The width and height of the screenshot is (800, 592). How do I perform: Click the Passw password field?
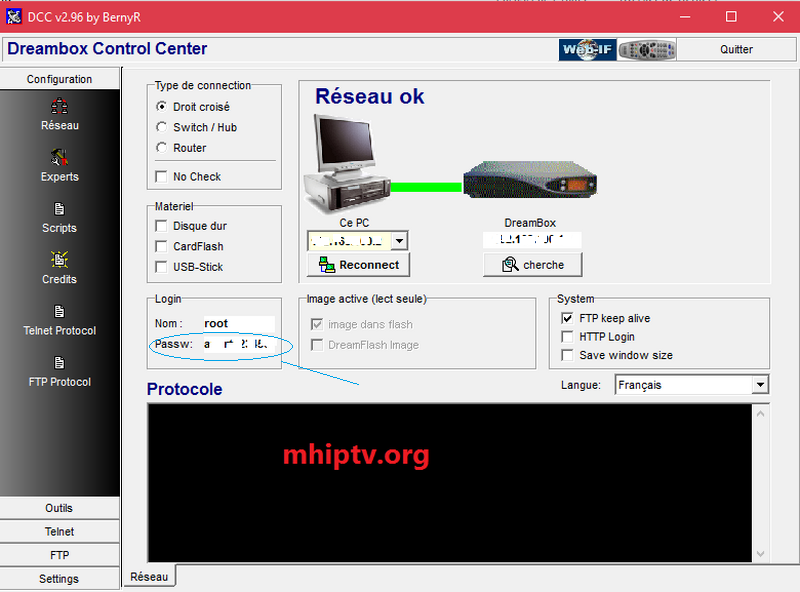(x=239, y=344)
